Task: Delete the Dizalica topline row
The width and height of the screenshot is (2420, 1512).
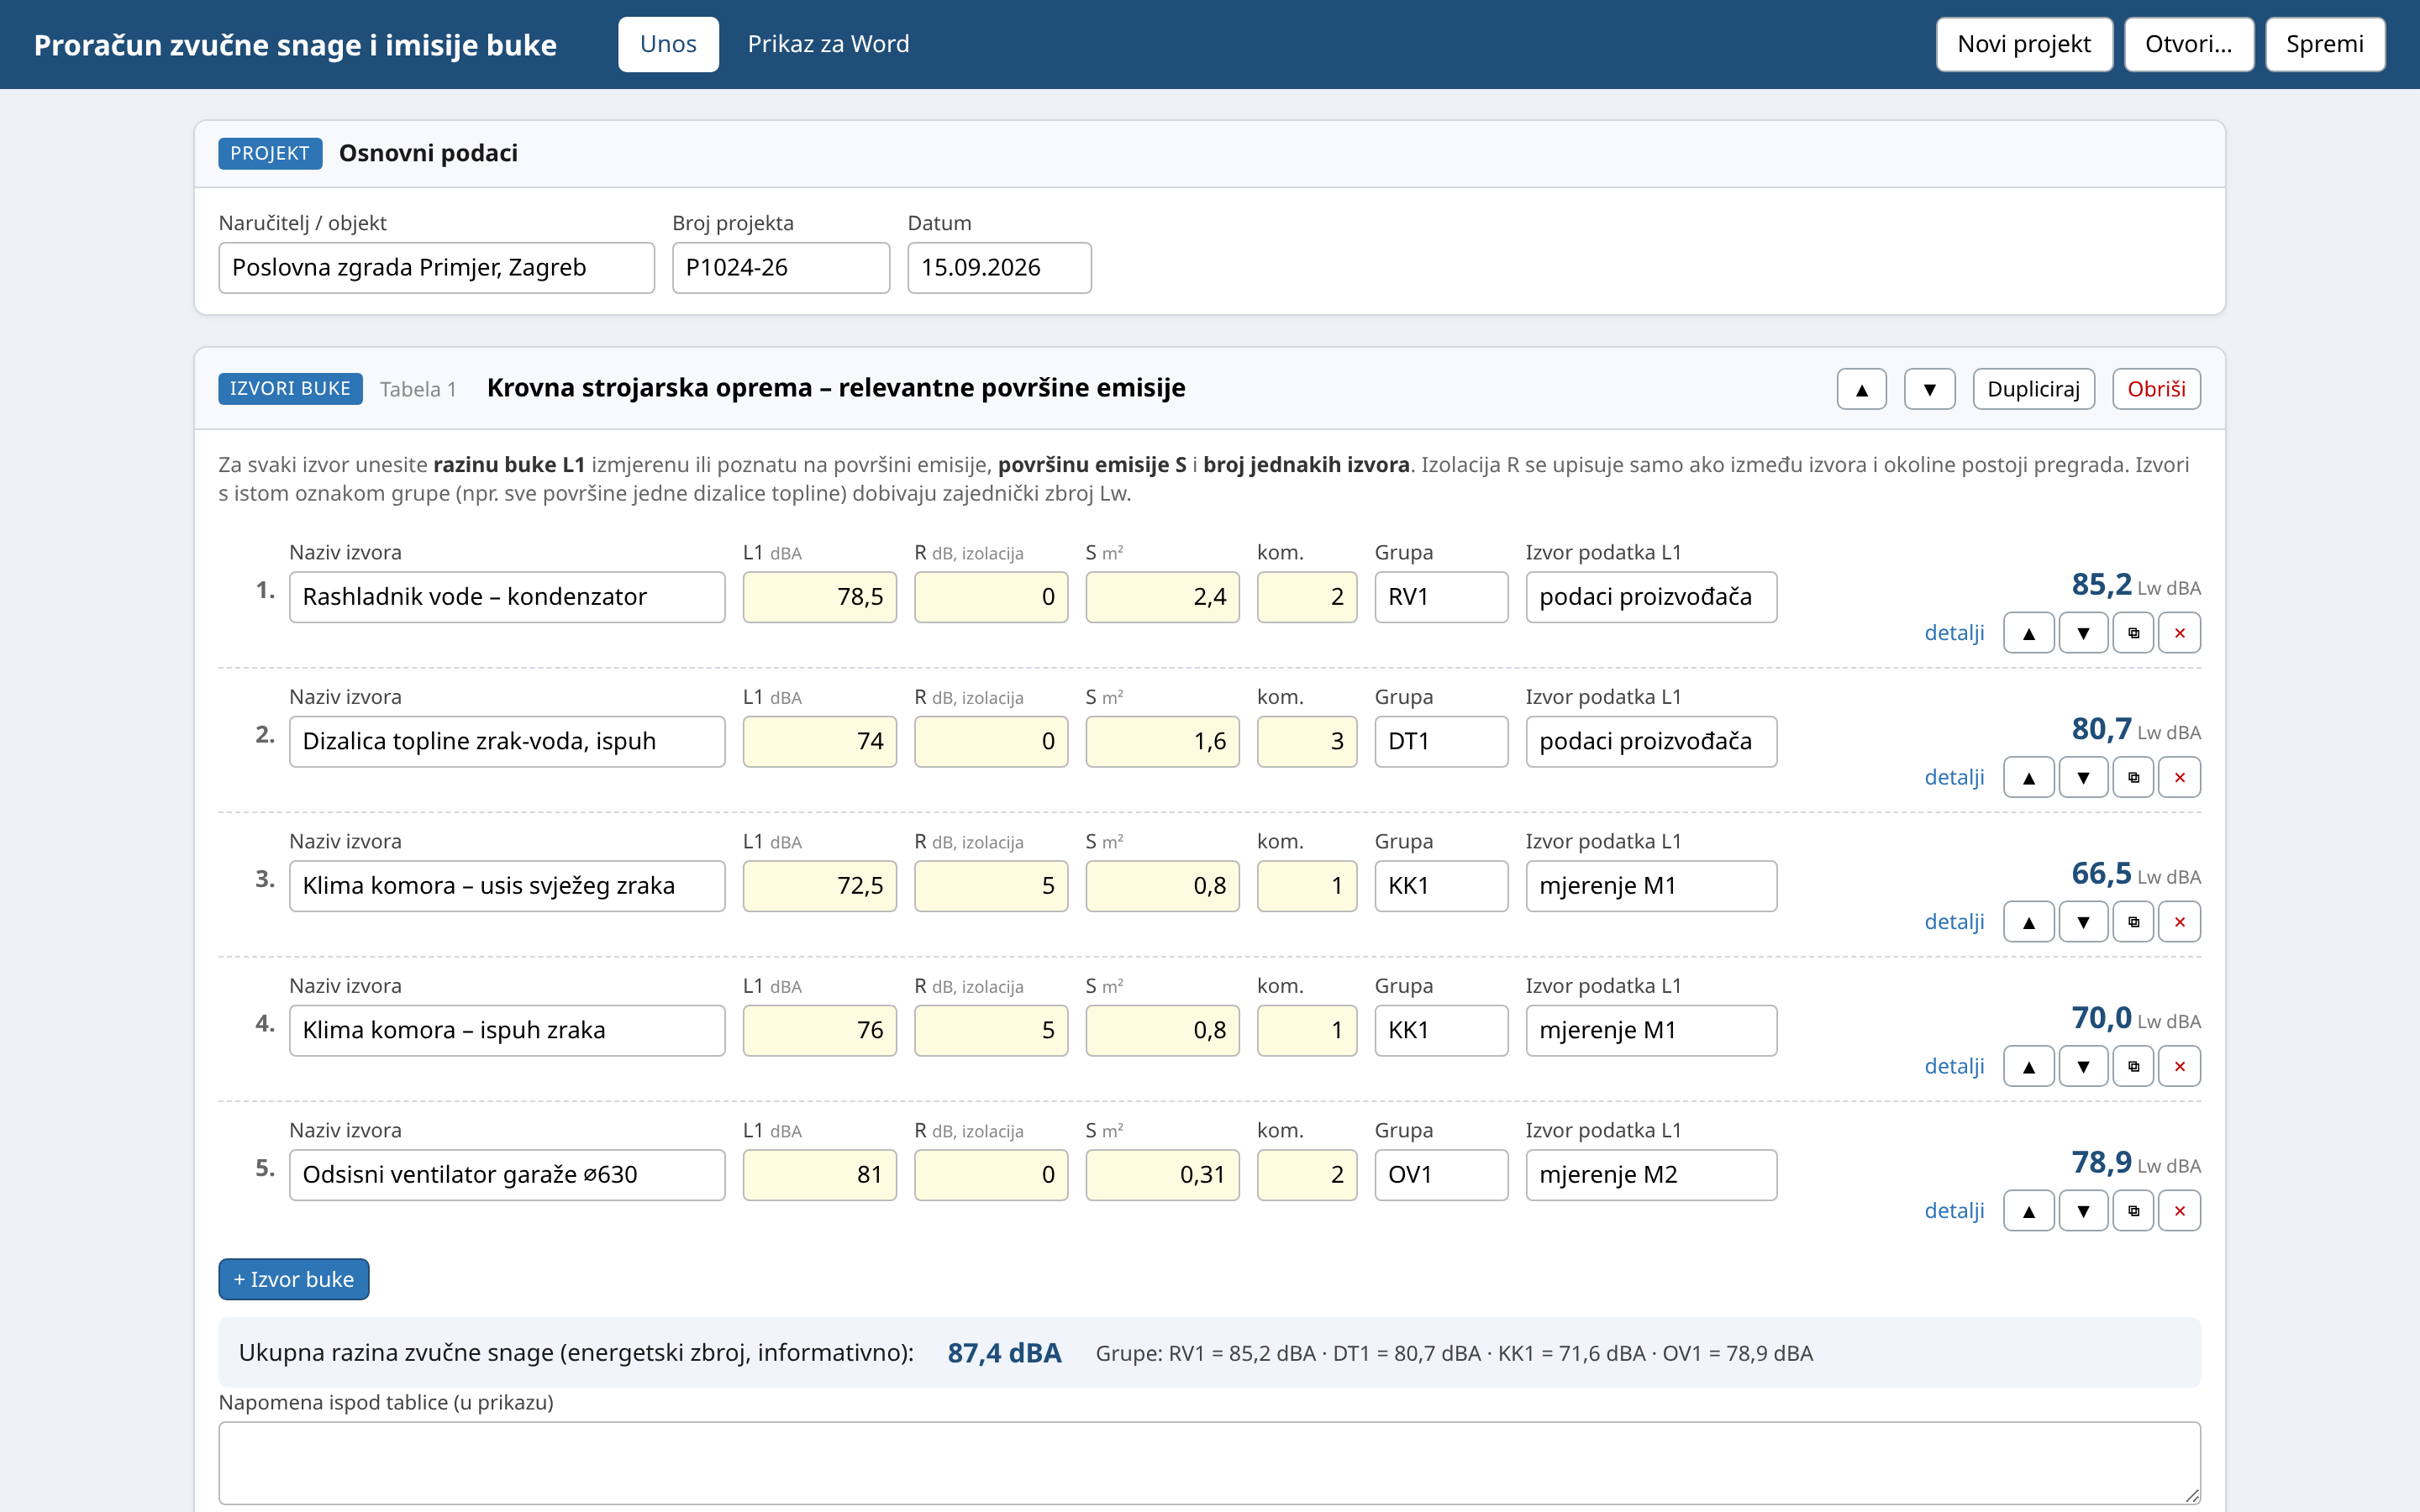Action: pos(2180,777)
